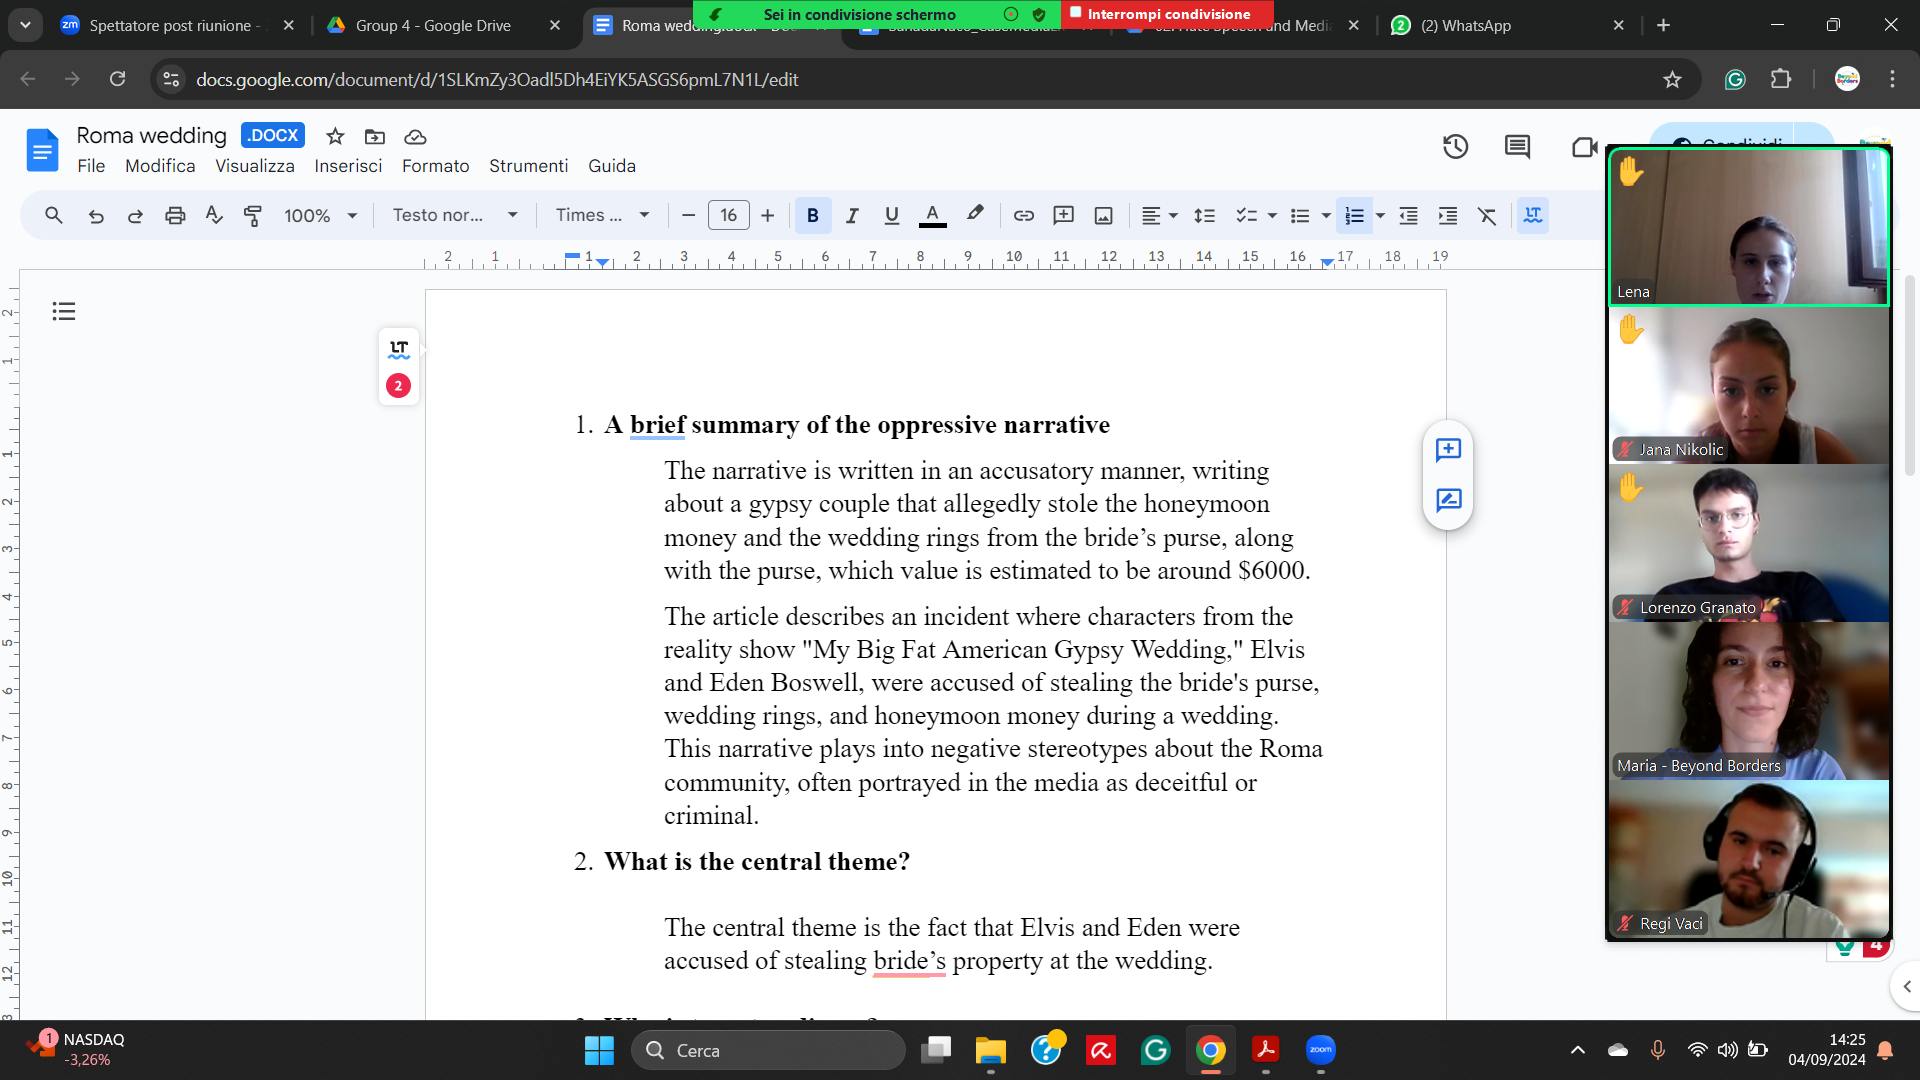Open the LanguageTool toolbar button
This screenshot has height=1080, width=1920.
pos(1532,215)
